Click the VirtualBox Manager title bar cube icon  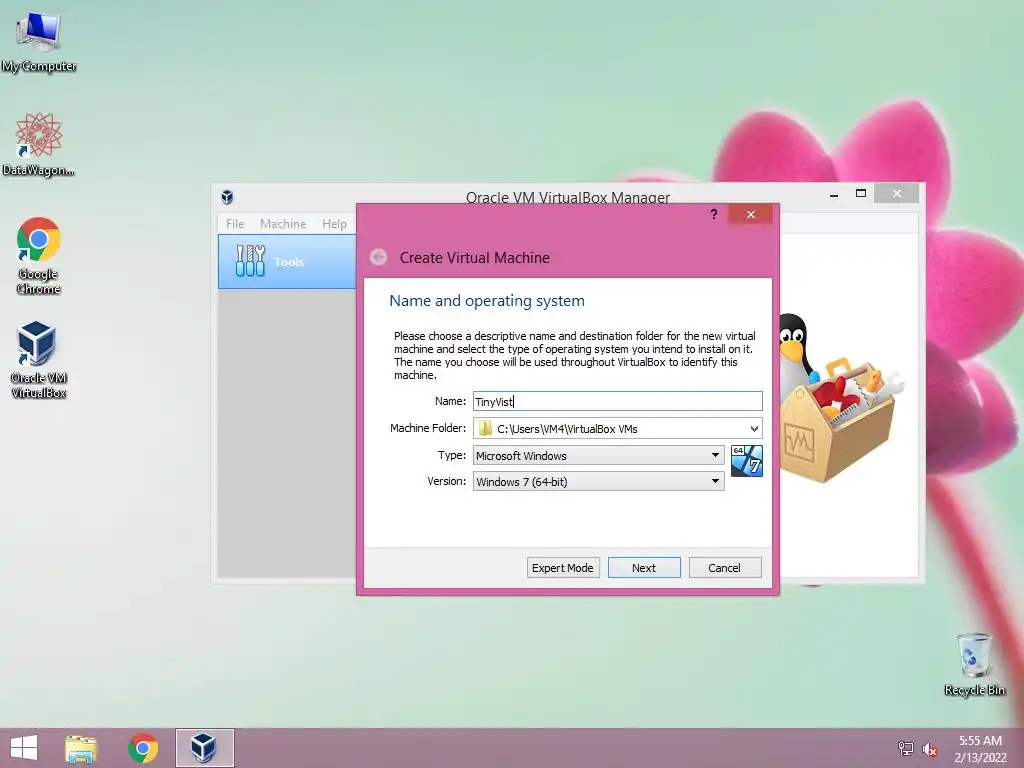[227, 197]
